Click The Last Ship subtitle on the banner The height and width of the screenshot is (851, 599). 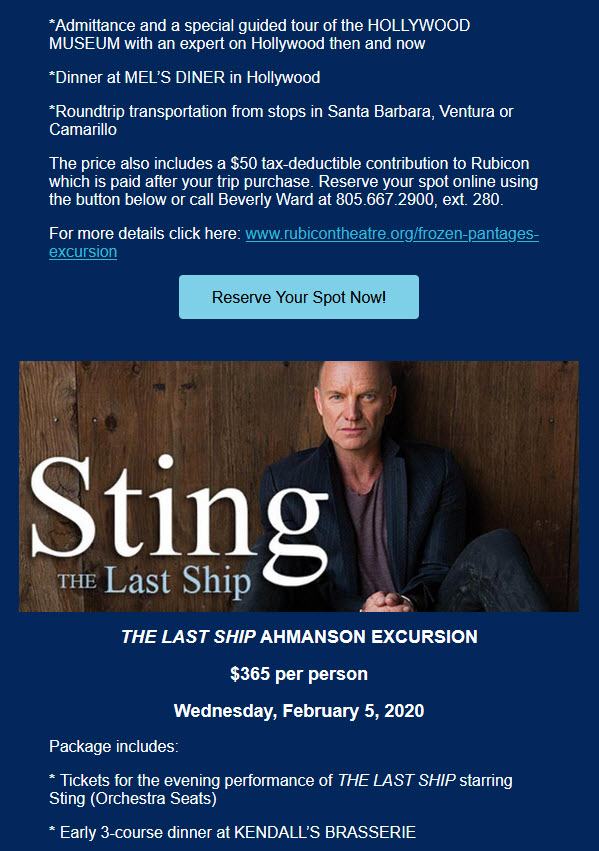[155, 581]
